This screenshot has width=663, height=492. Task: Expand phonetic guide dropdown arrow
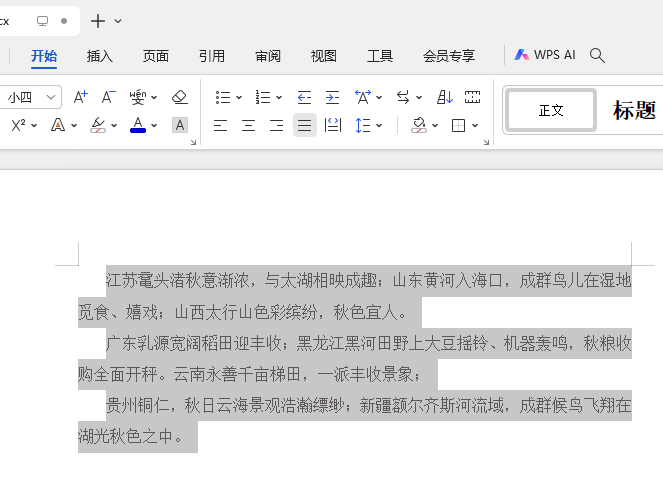pos(154,98)
